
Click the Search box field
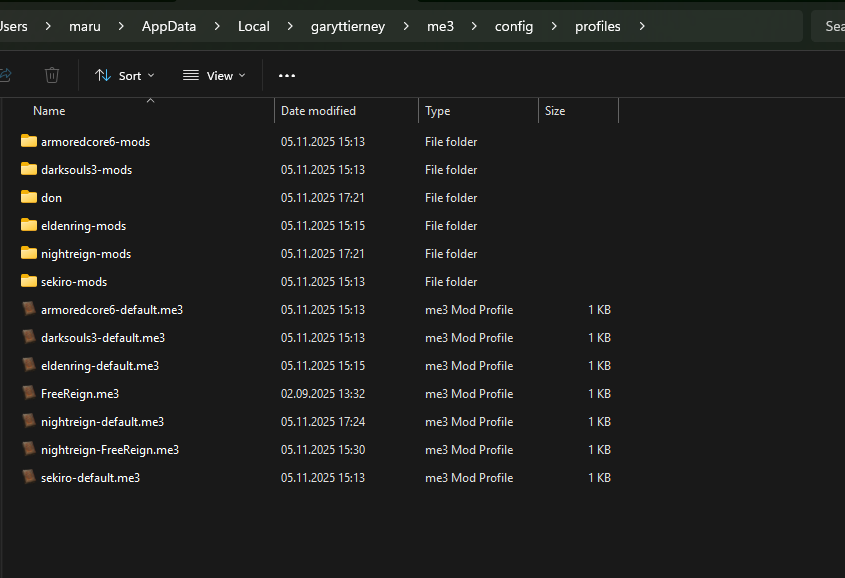[830, 26]
